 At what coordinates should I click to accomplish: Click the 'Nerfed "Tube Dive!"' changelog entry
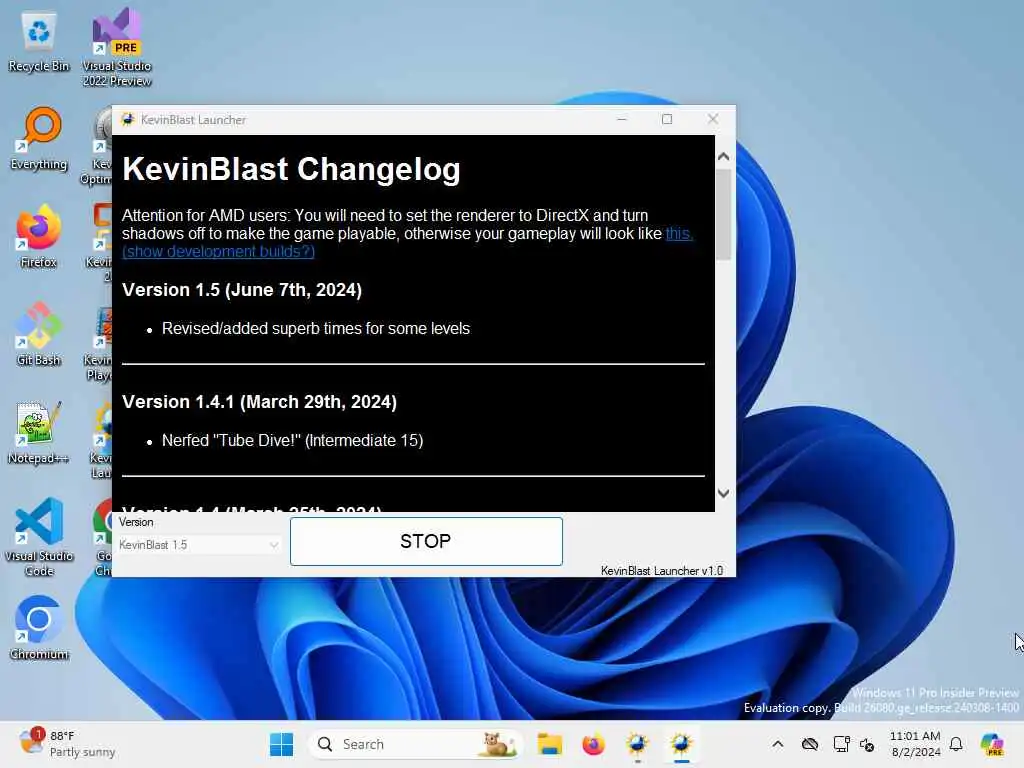pos(293,441)
